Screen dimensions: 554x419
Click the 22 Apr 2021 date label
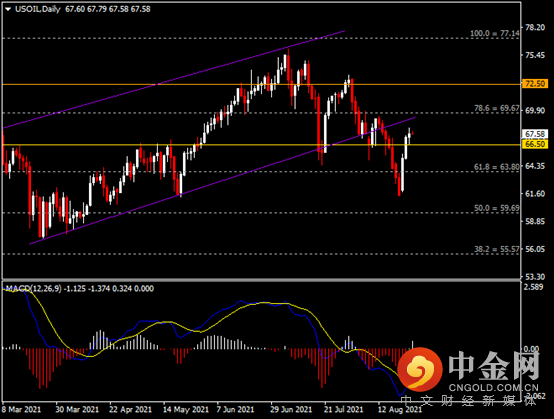(x=130, y=409)
